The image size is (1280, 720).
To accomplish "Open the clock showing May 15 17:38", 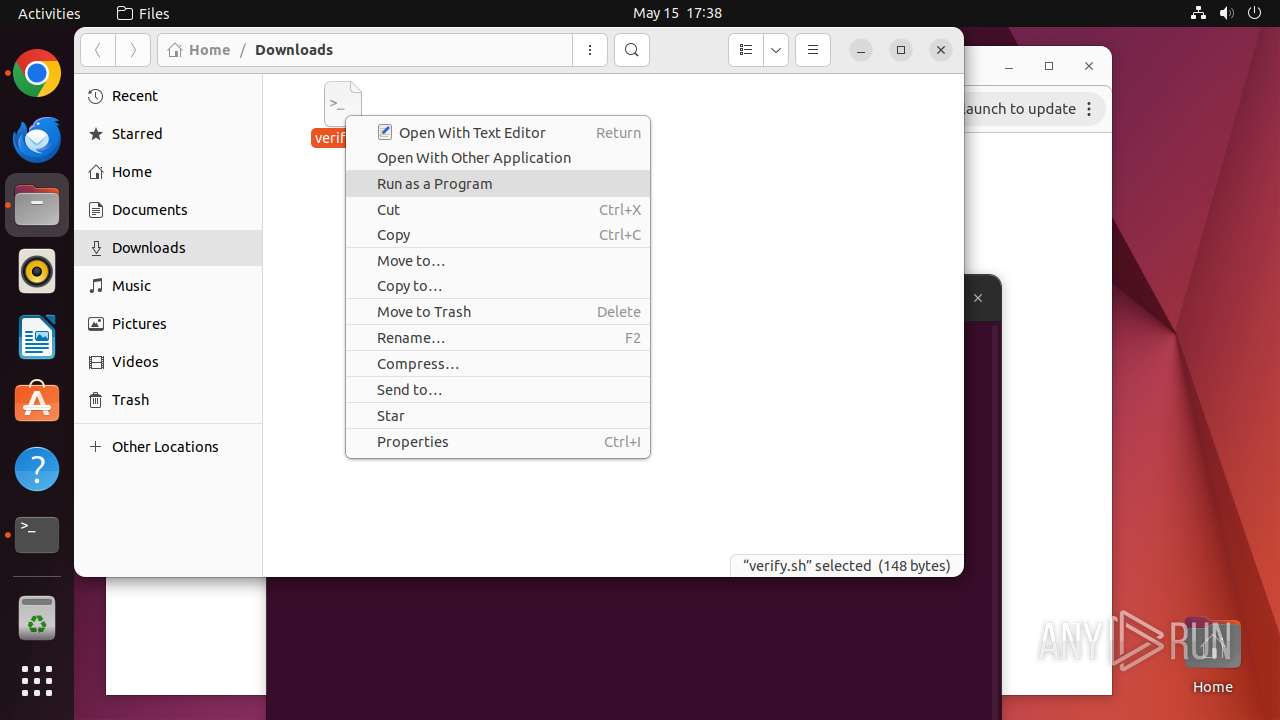I will point(677,13).
